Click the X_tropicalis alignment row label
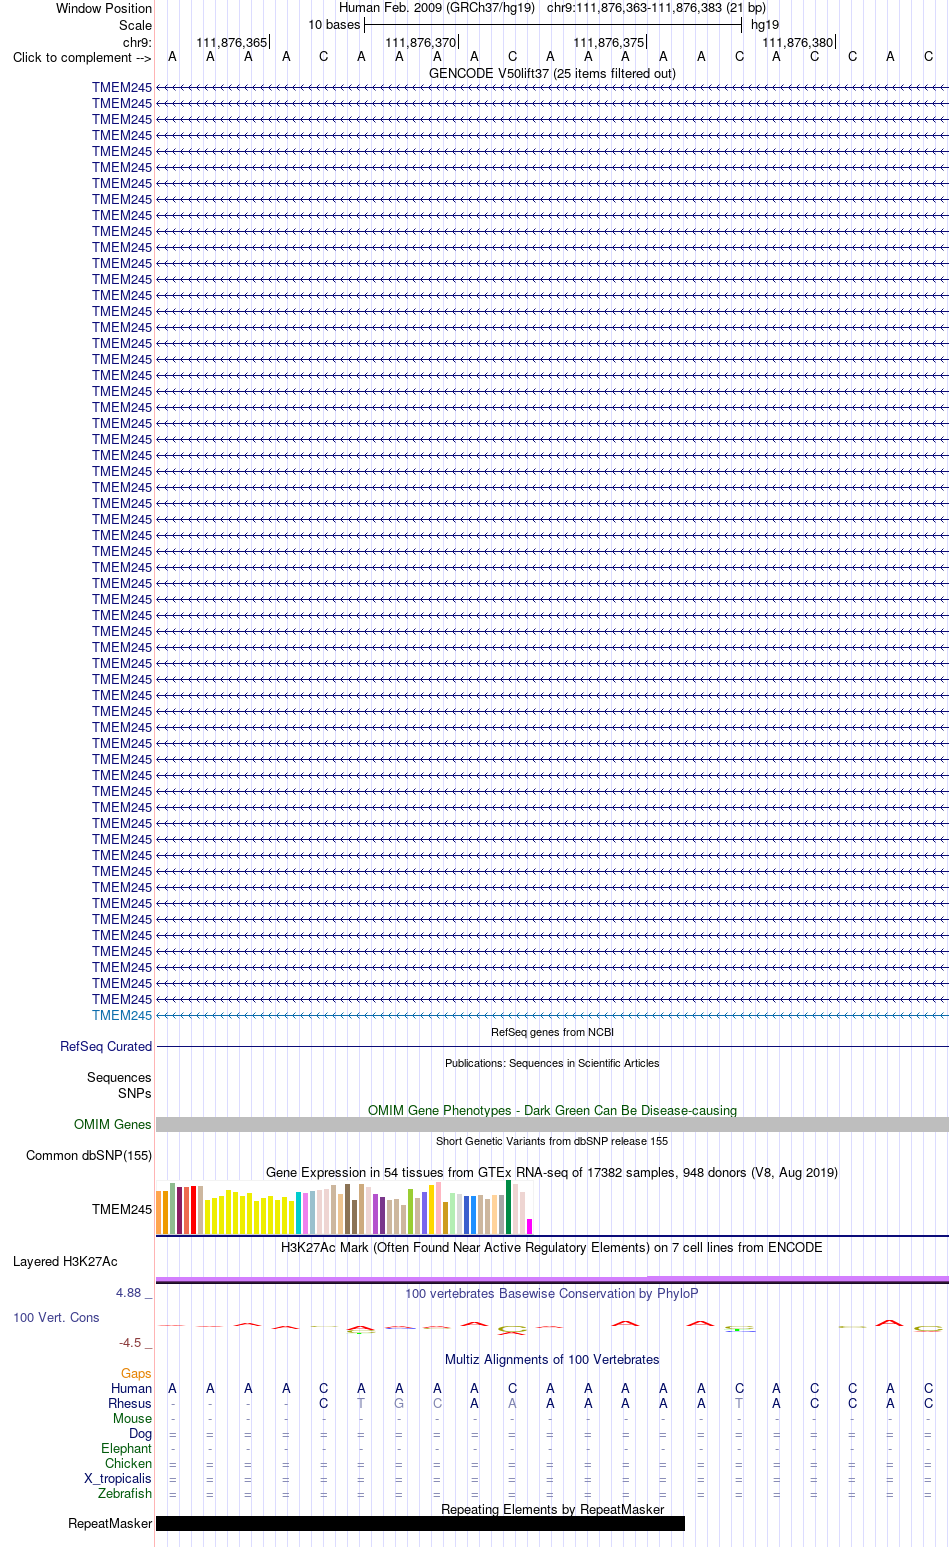 [x=118, y=1478]
